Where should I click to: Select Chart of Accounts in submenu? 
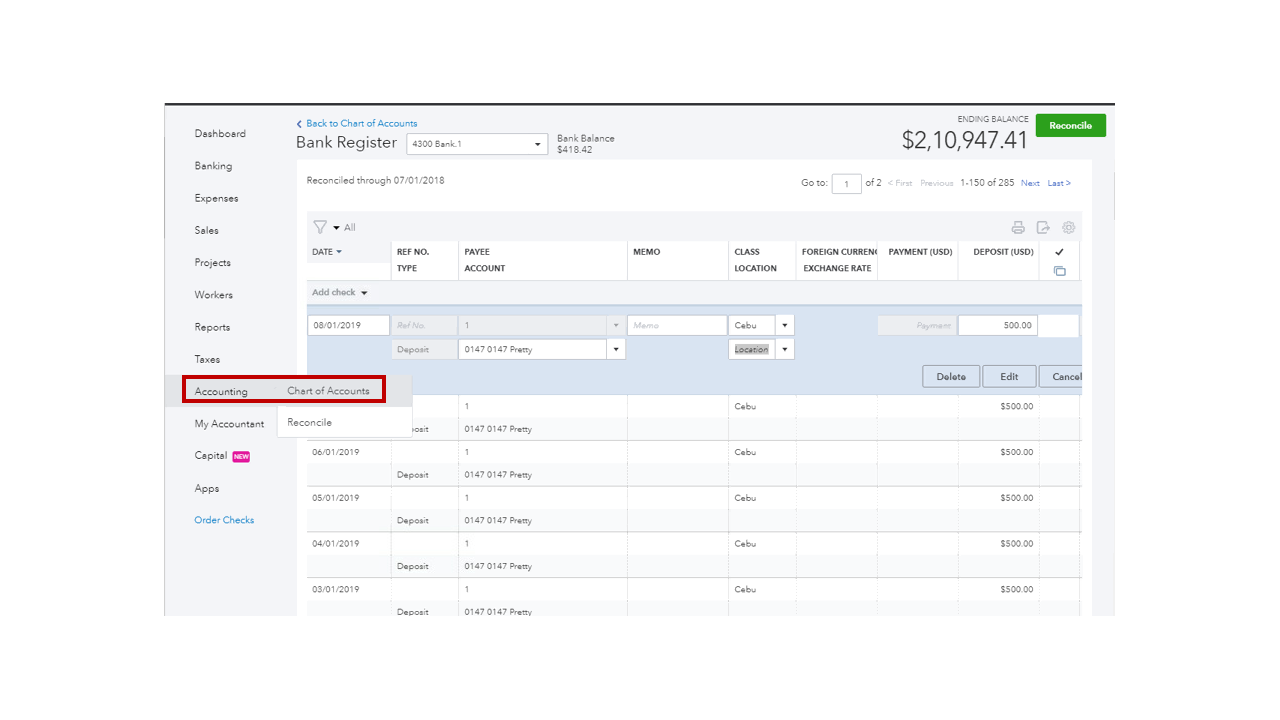point(328,391)
